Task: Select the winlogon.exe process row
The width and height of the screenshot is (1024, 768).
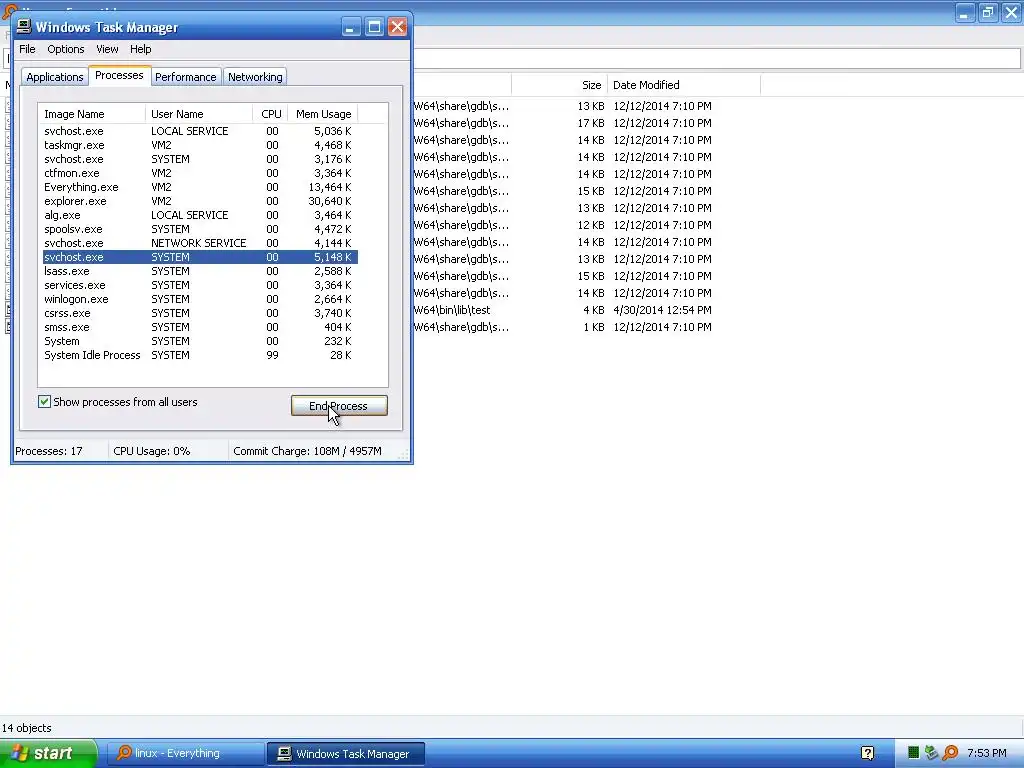Action: pyautogui.click(x=200, y=299)
